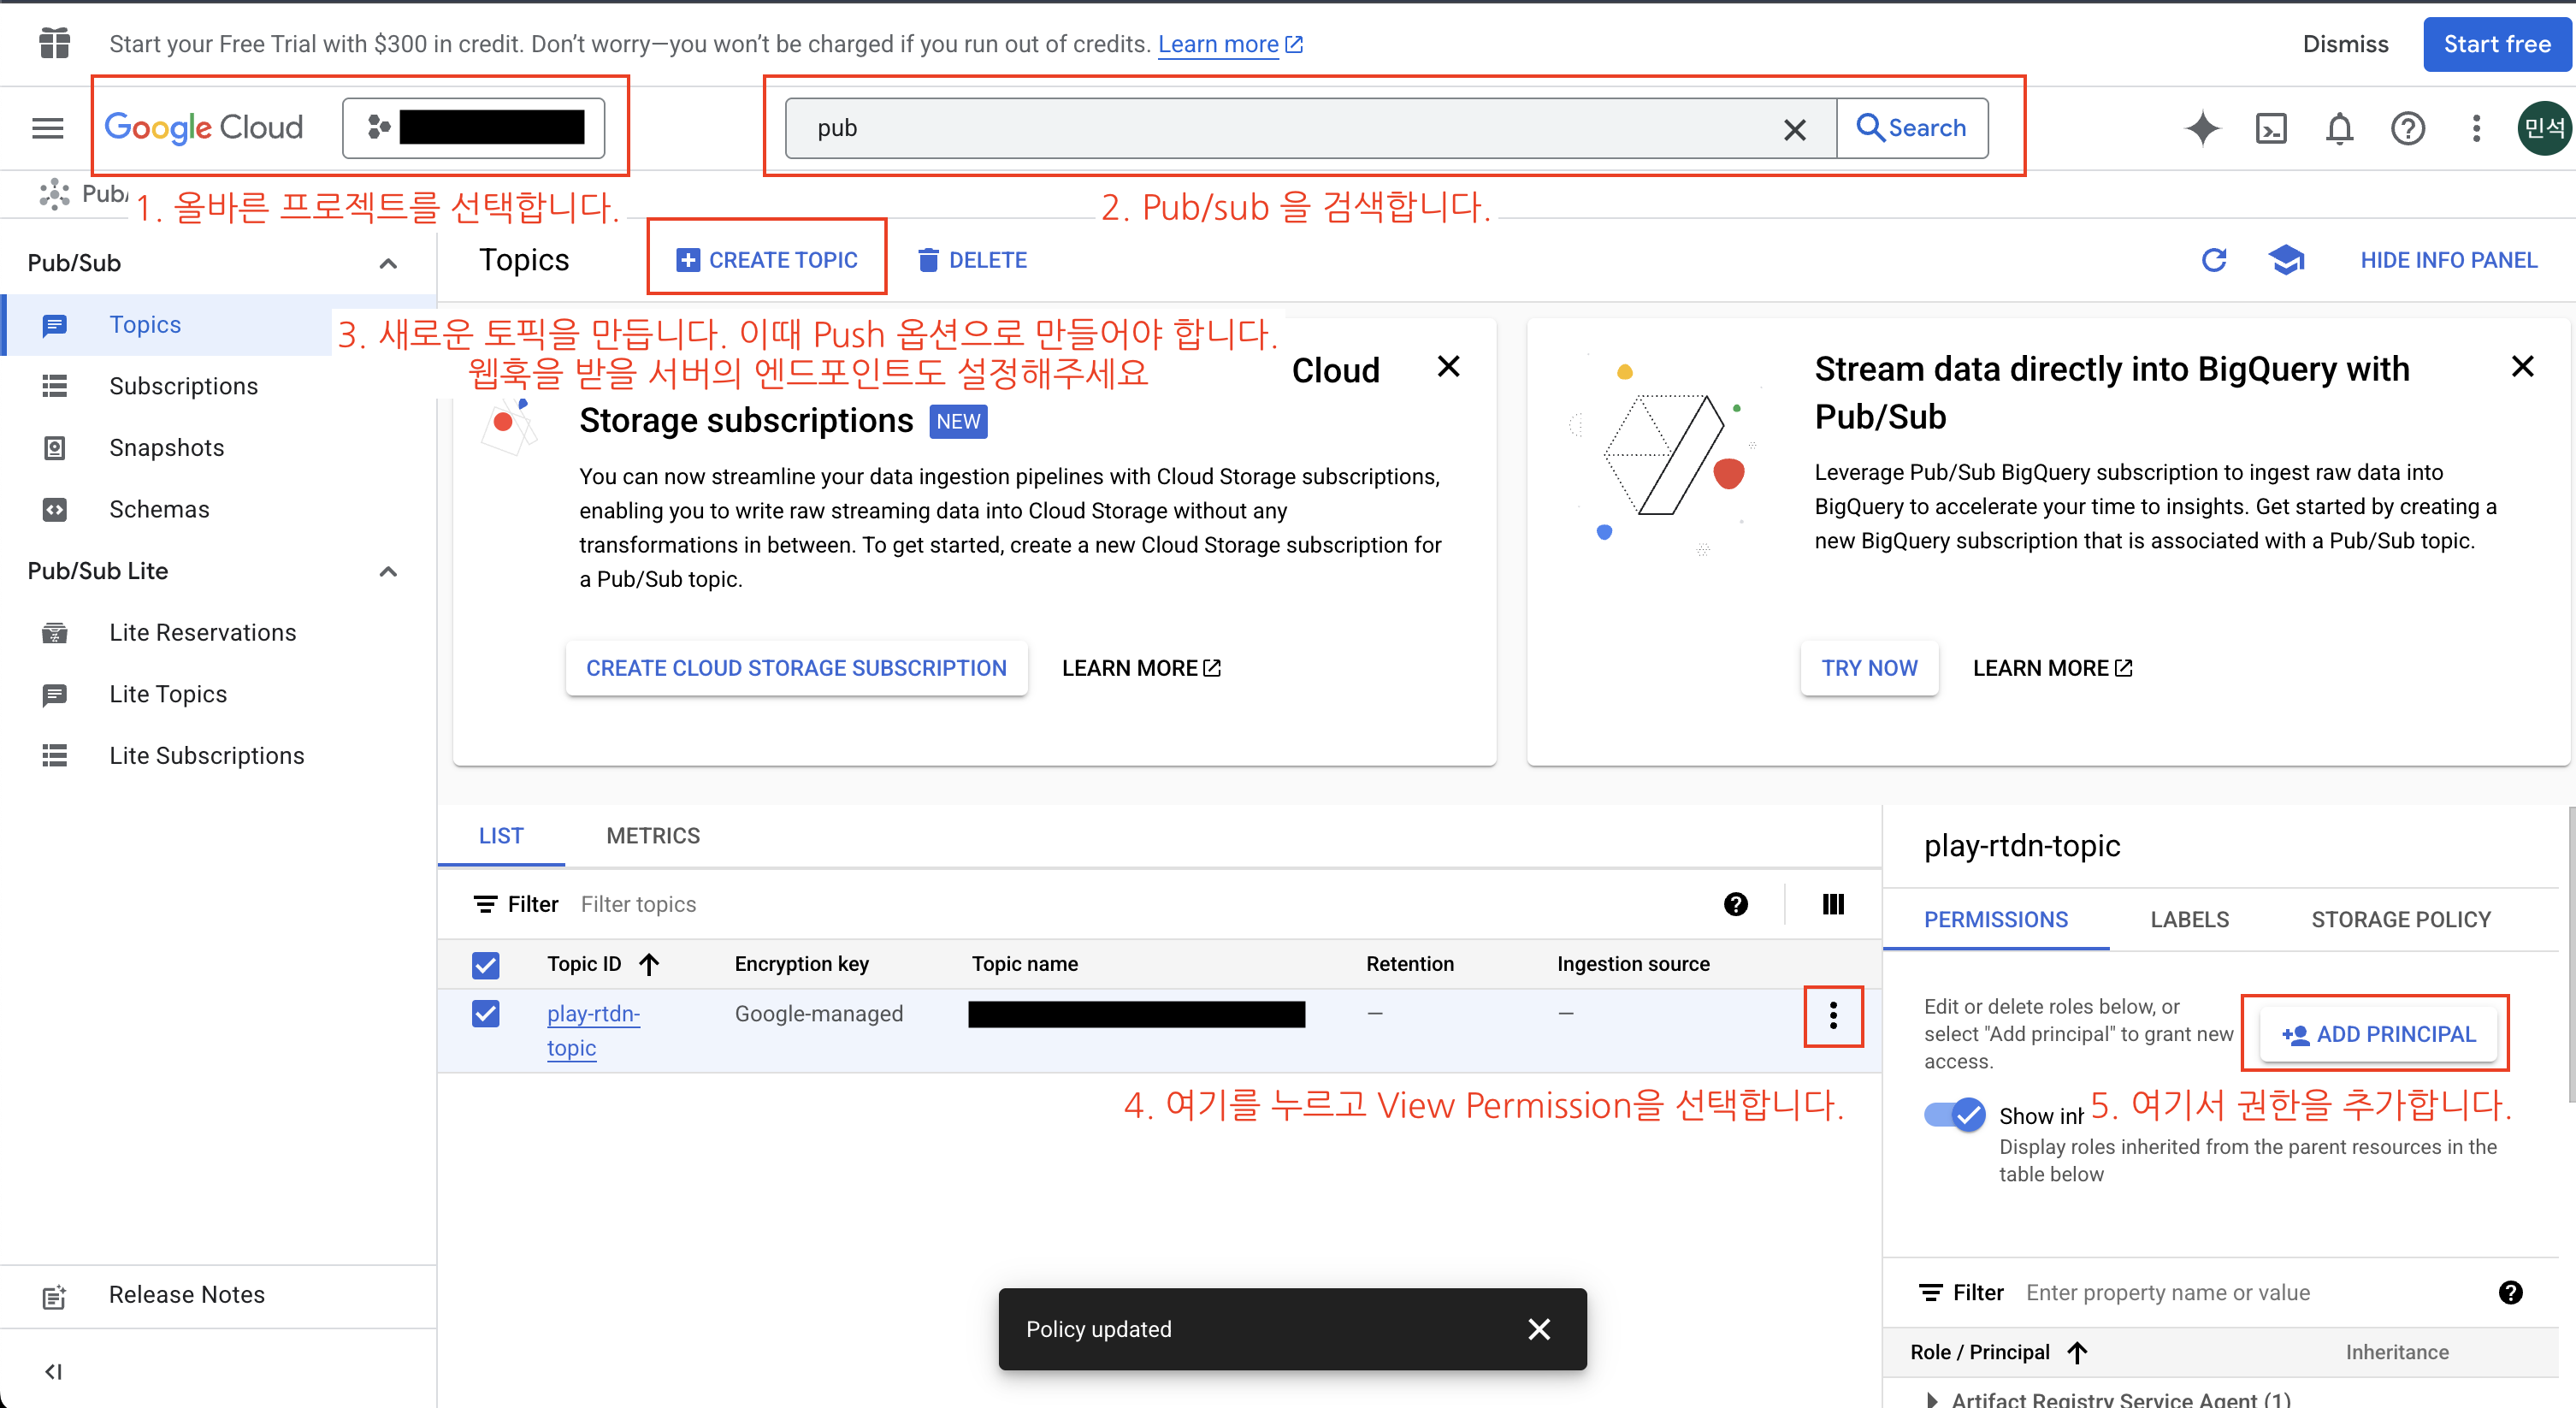Open the notifications bell
2576x1408 pixels.
coord(2339,128)
